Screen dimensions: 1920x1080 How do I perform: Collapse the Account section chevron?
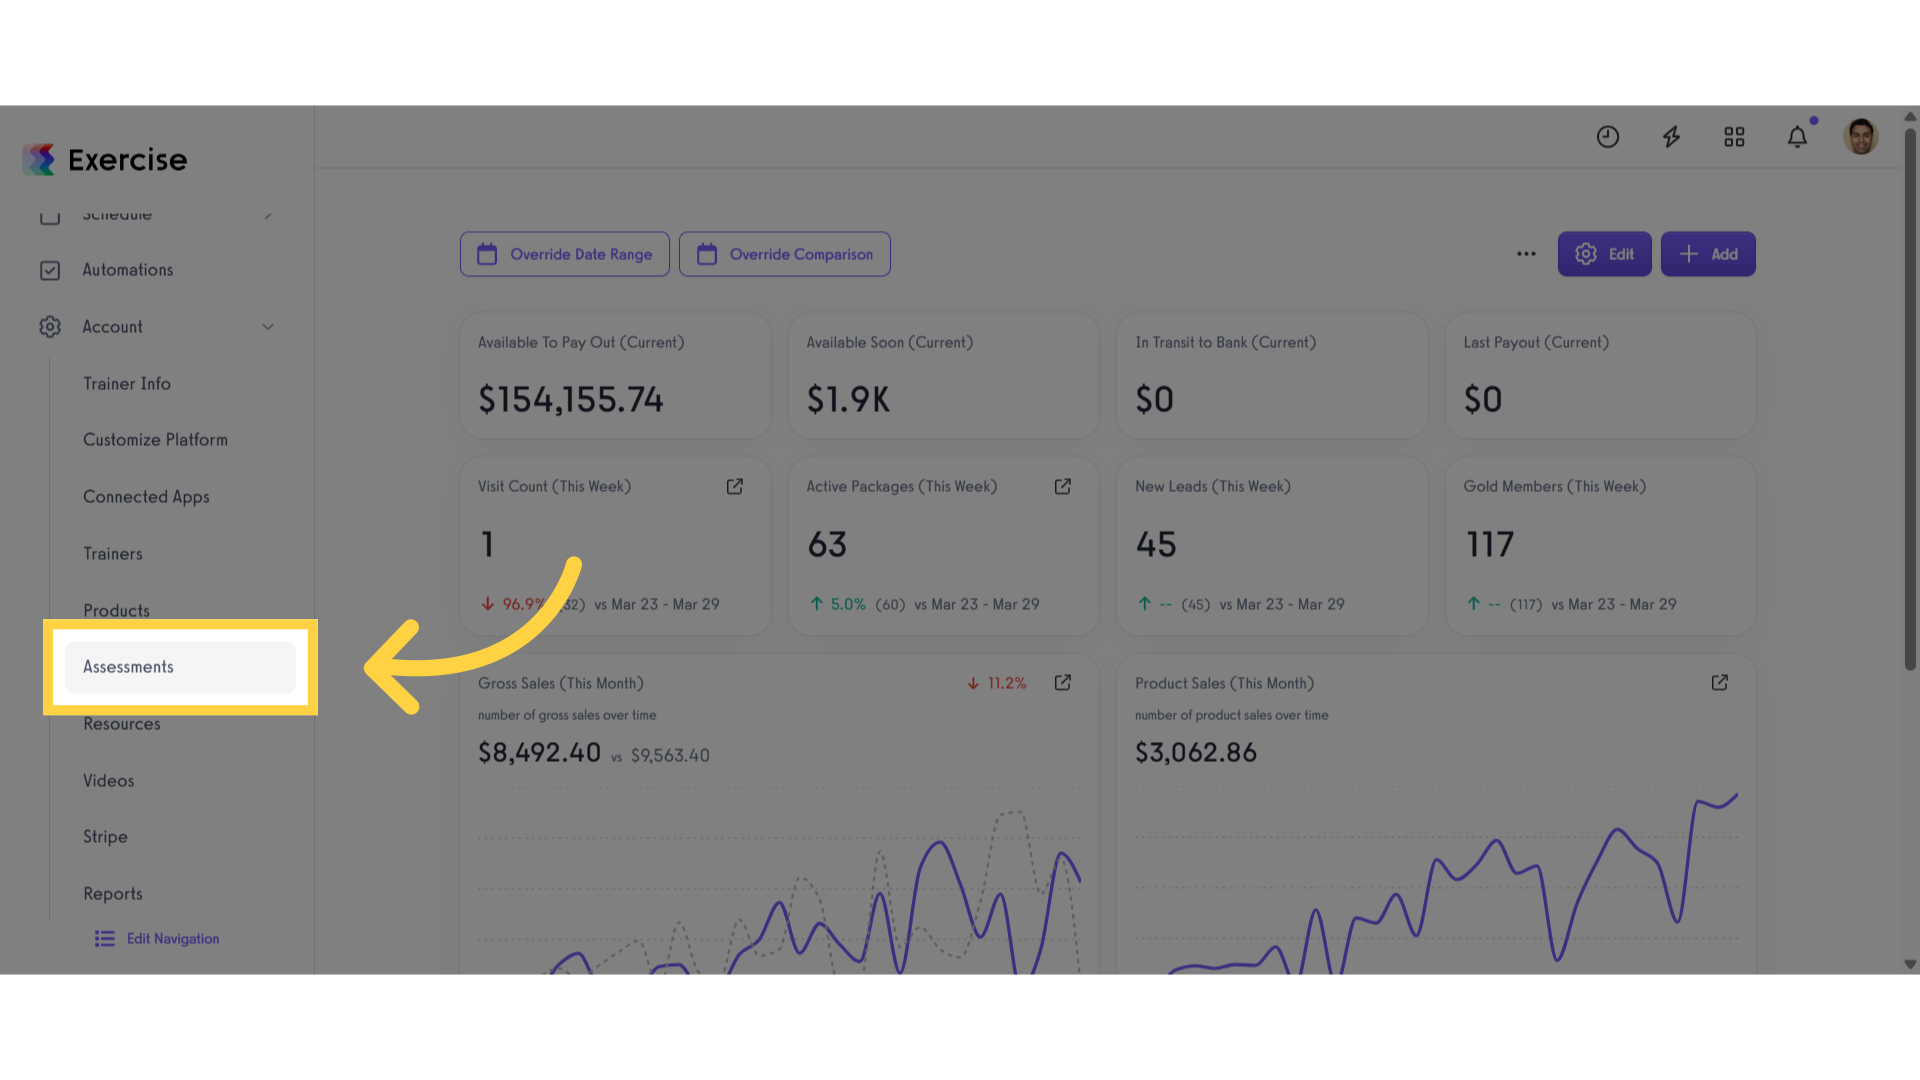267,327
